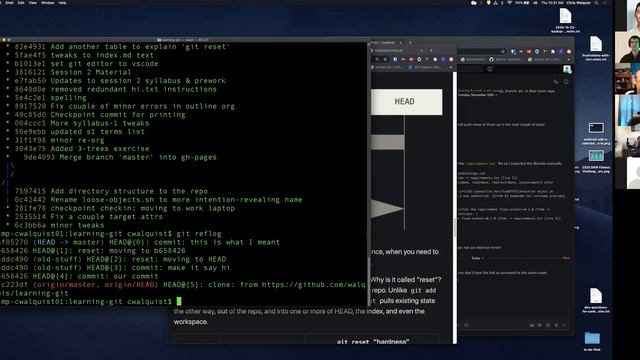Viewport: 640px width, 360px height.
Task: Click the Wi-Fi icon in the menu bar
Action: coord(509,2)
